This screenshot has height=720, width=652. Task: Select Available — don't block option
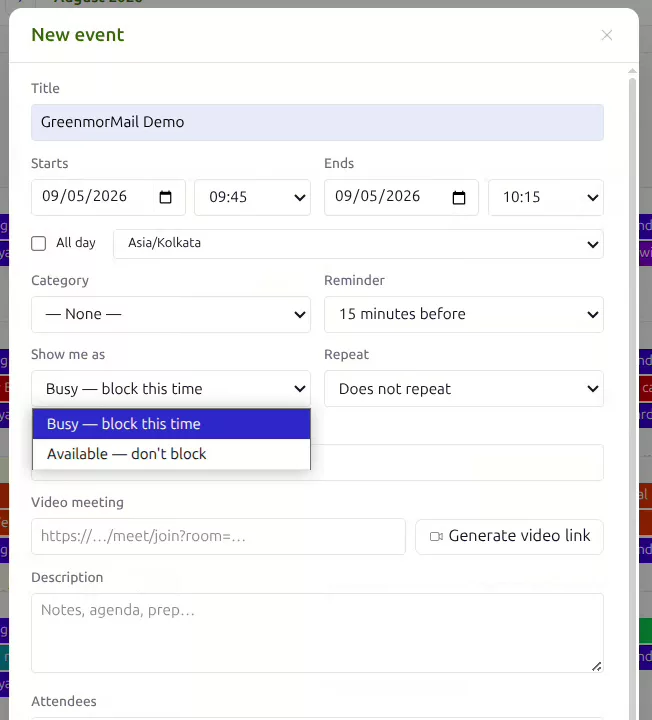pos(171,454)
